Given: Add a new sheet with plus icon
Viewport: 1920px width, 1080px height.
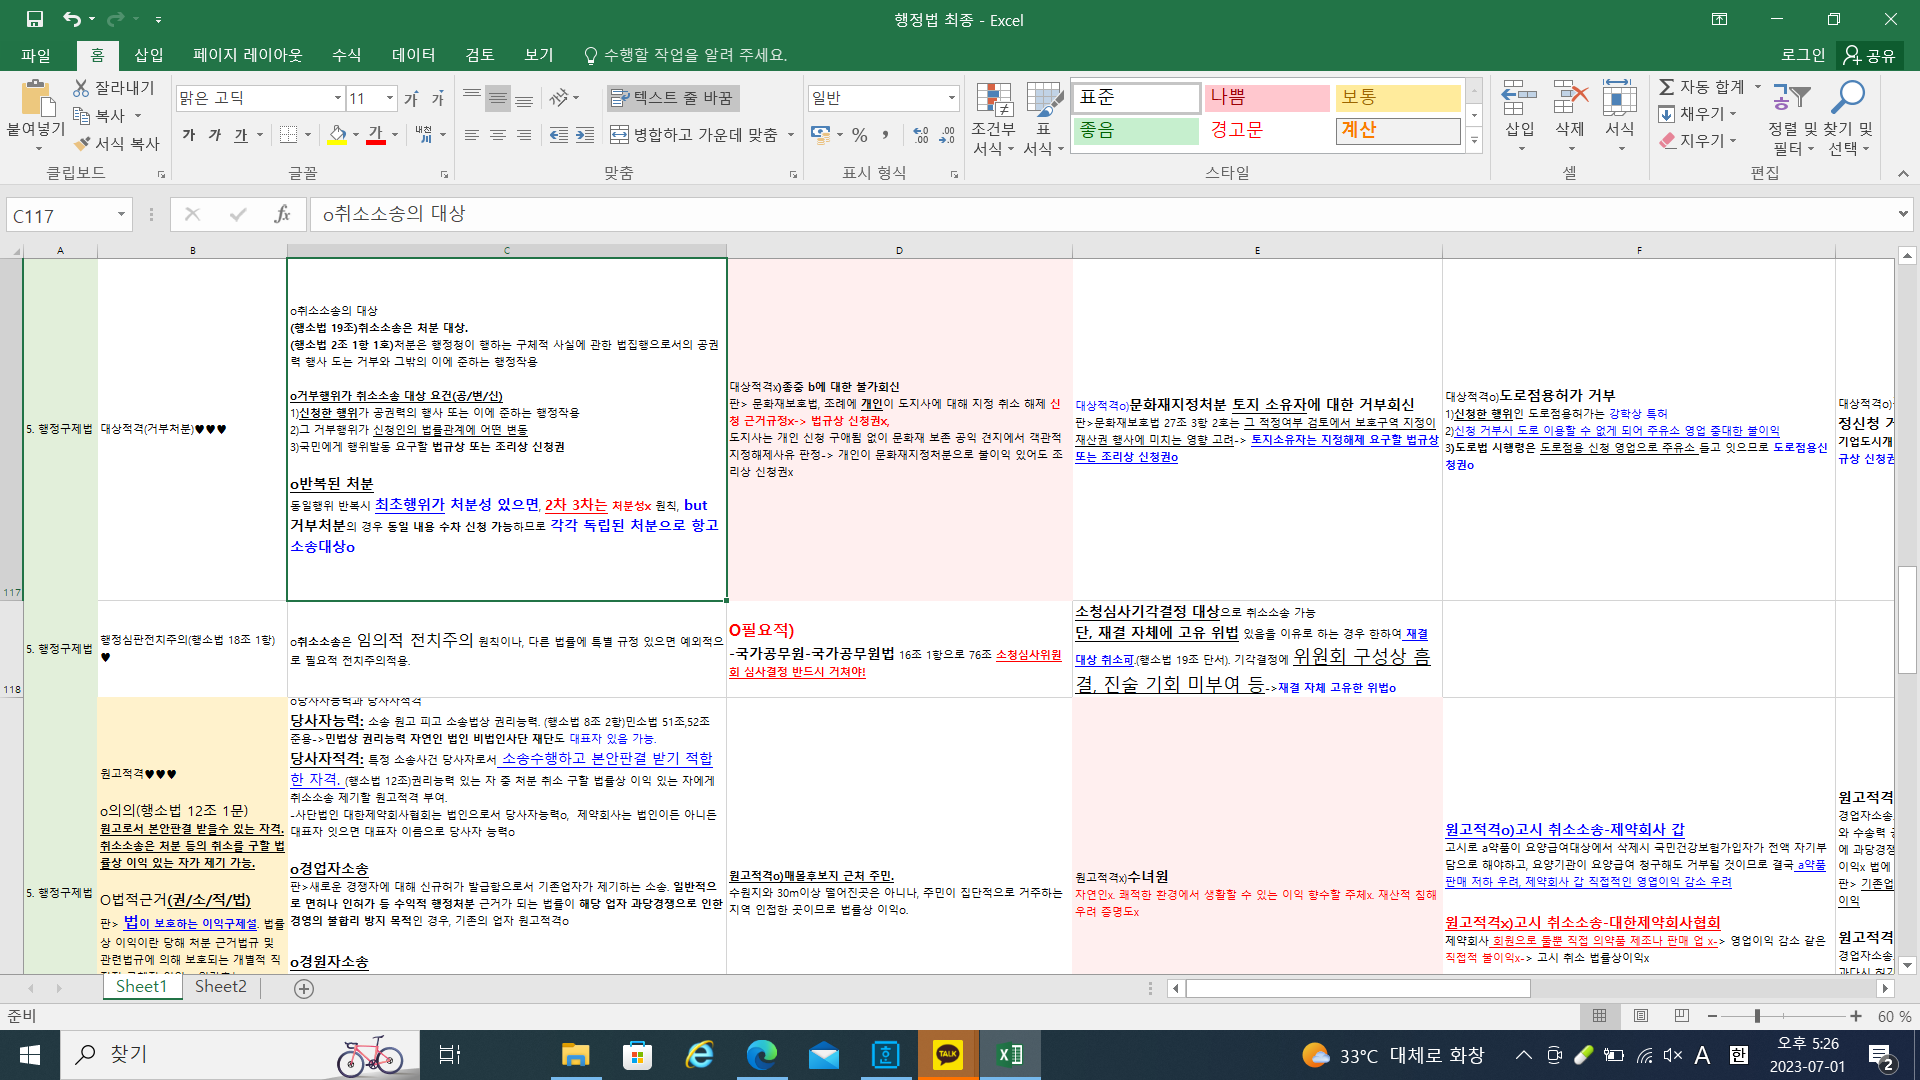Looking at the screenshot, I should 304,988.
